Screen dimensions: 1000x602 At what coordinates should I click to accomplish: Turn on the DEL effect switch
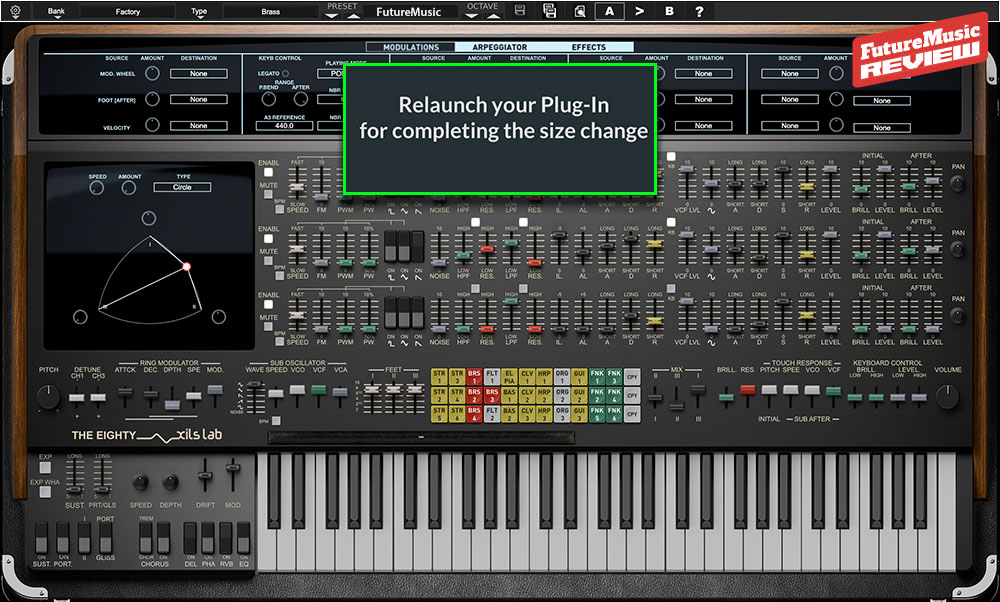point(190,540)
